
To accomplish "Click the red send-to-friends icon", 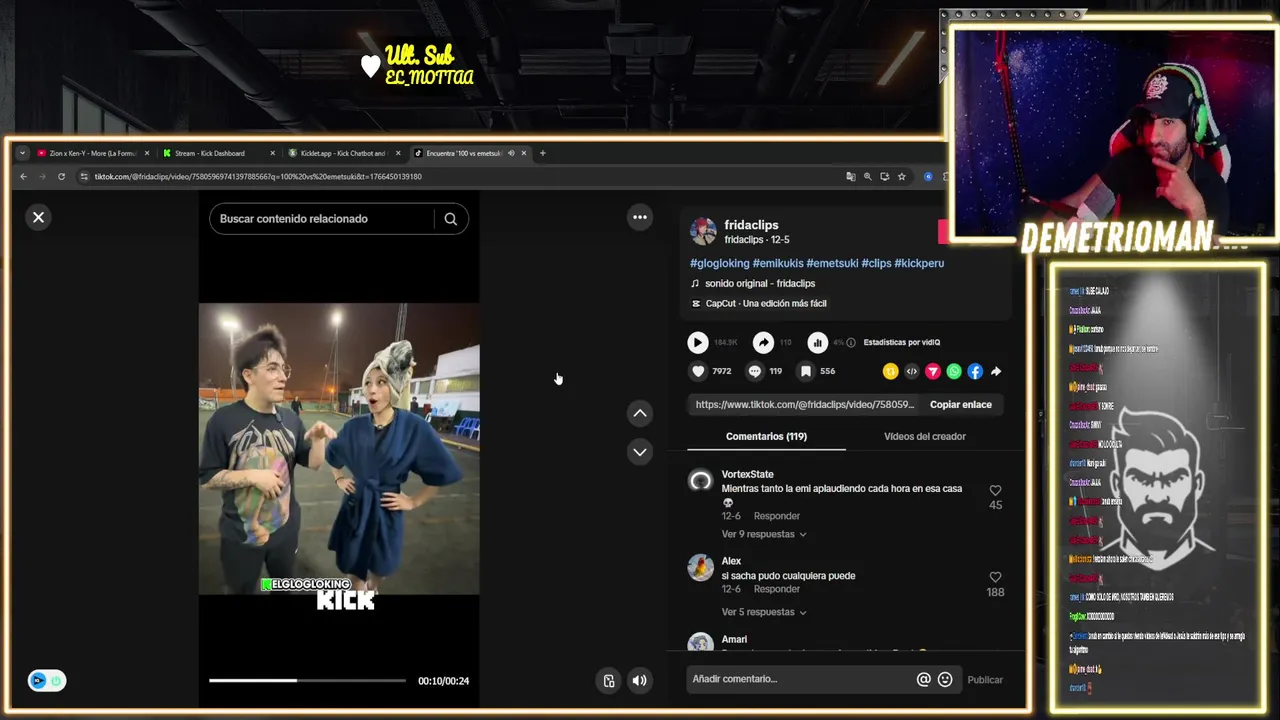I will point(933,371).
